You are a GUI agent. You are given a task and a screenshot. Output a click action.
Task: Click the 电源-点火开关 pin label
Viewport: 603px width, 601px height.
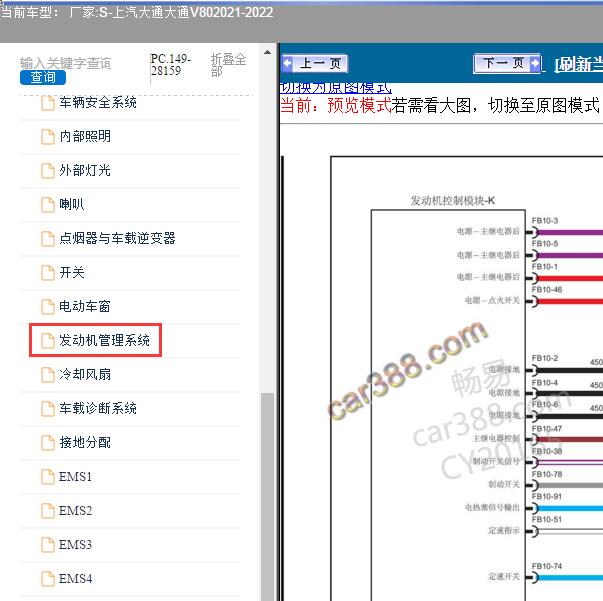tap(492, 300)
